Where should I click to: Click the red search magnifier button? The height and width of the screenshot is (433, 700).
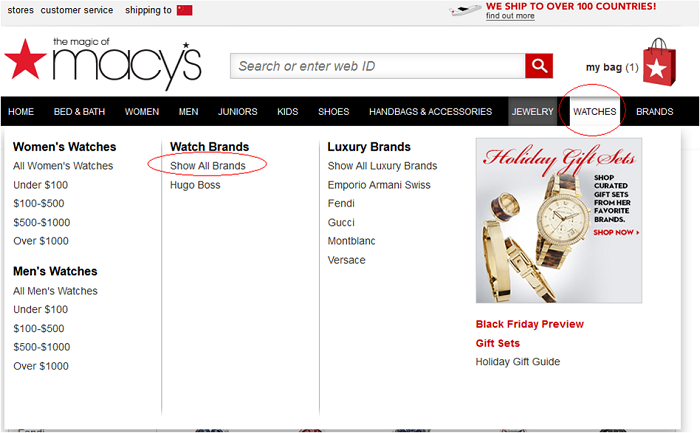tap(539, 66)
